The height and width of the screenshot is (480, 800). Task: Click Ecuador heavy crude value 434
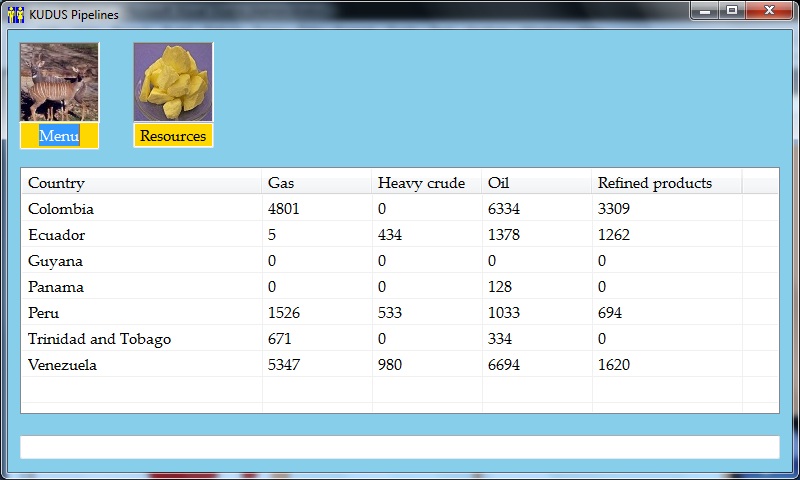click(390, 235)
